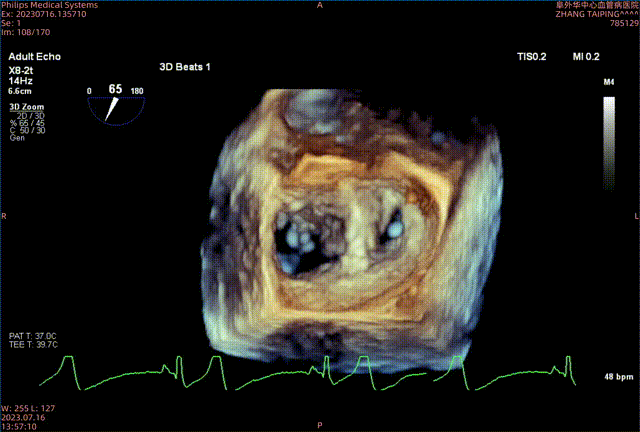The width and height of the screenshot is (640, 432).
Task: Click the green ECG waveform trace
Action: [300, 380]
